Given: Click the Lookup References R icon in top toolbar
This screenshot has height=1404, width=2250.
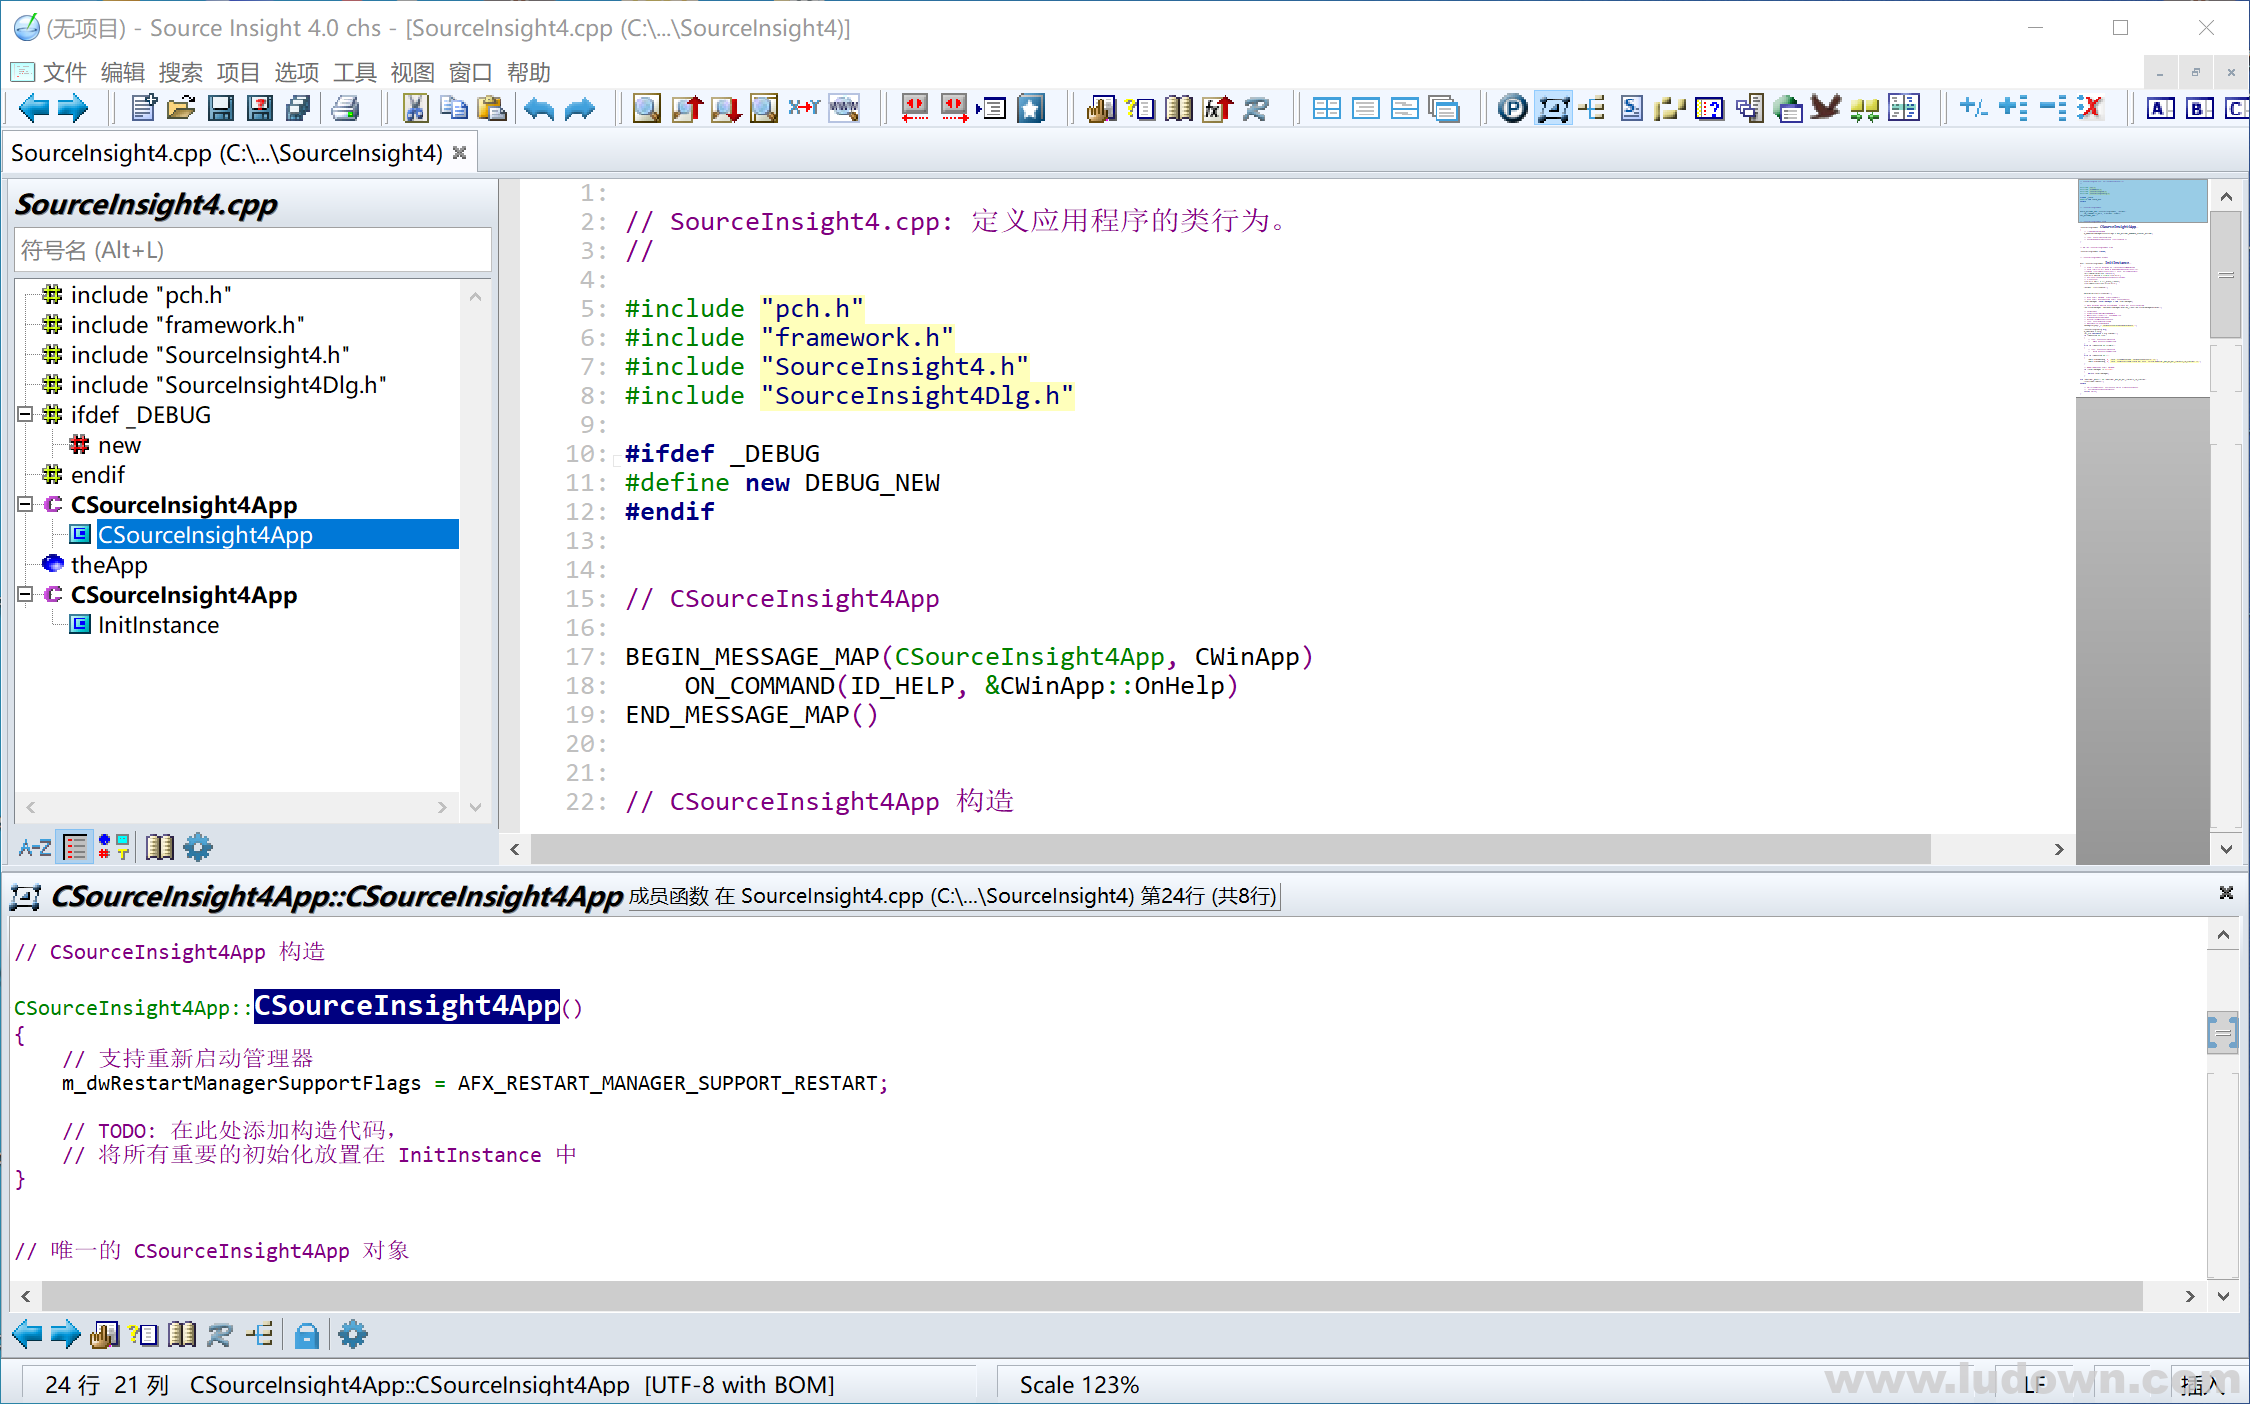Looking at the screenshot, I should coord(1257,108).
